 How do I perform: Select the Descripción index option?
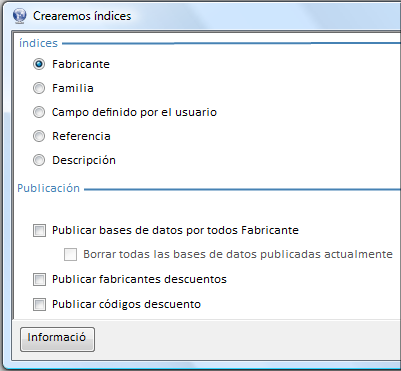(39, 160)
